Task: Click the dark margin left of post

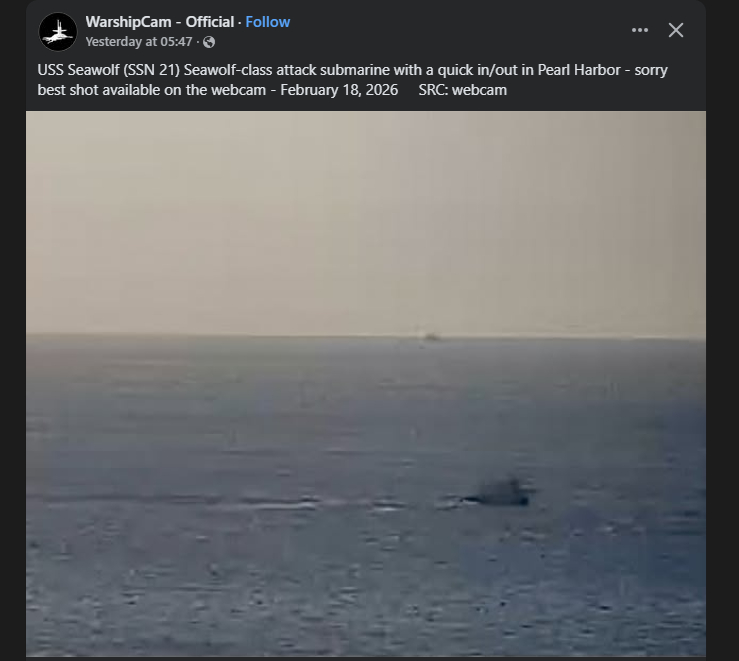Action: (x=13, y=330)
